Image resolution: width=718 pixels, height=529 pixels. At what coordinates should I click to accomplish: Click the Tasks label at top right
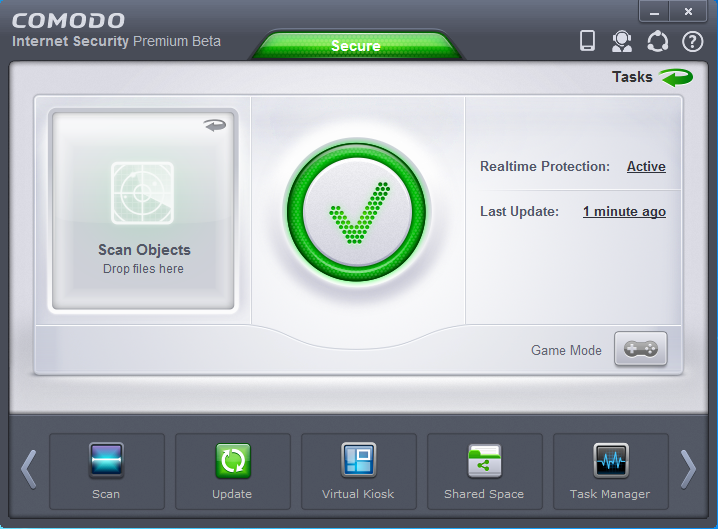pyautogui.click(x=632, y=76)
